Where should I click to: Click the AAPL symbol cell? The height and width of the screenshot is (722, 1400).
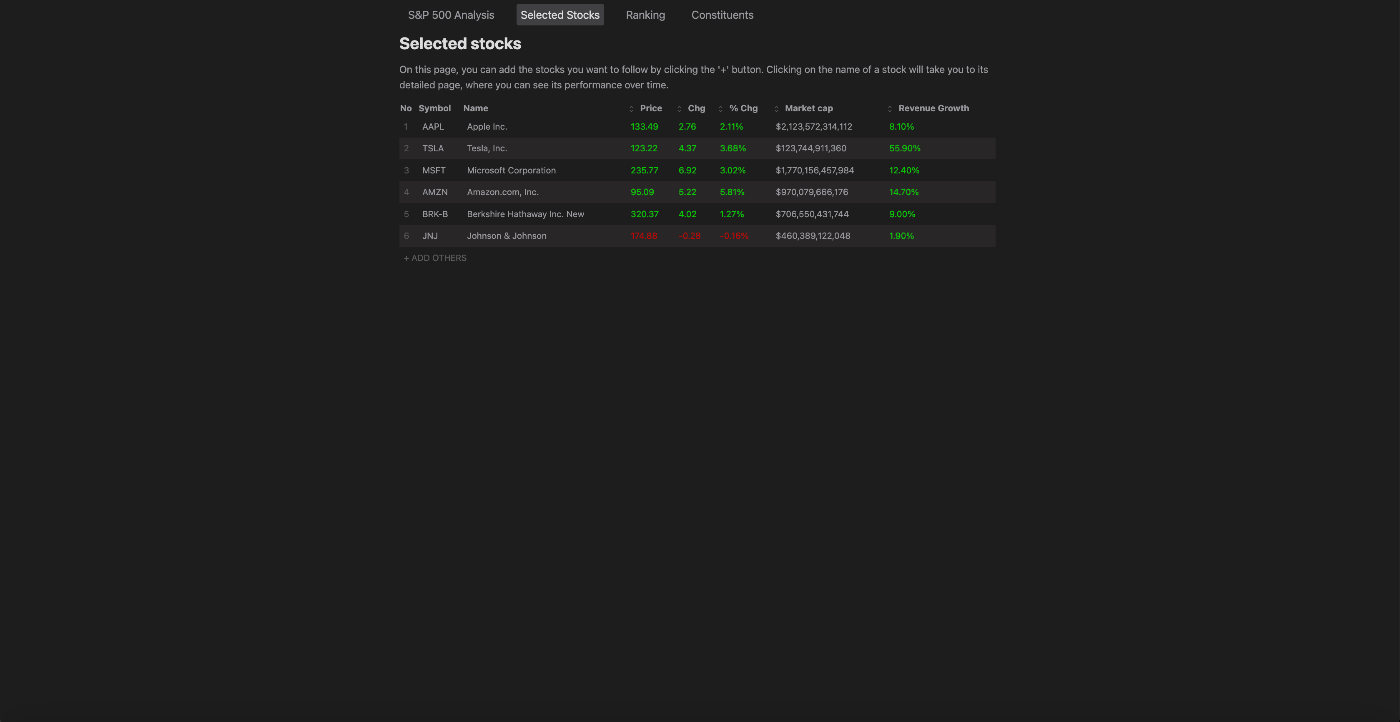click(433, 127)
